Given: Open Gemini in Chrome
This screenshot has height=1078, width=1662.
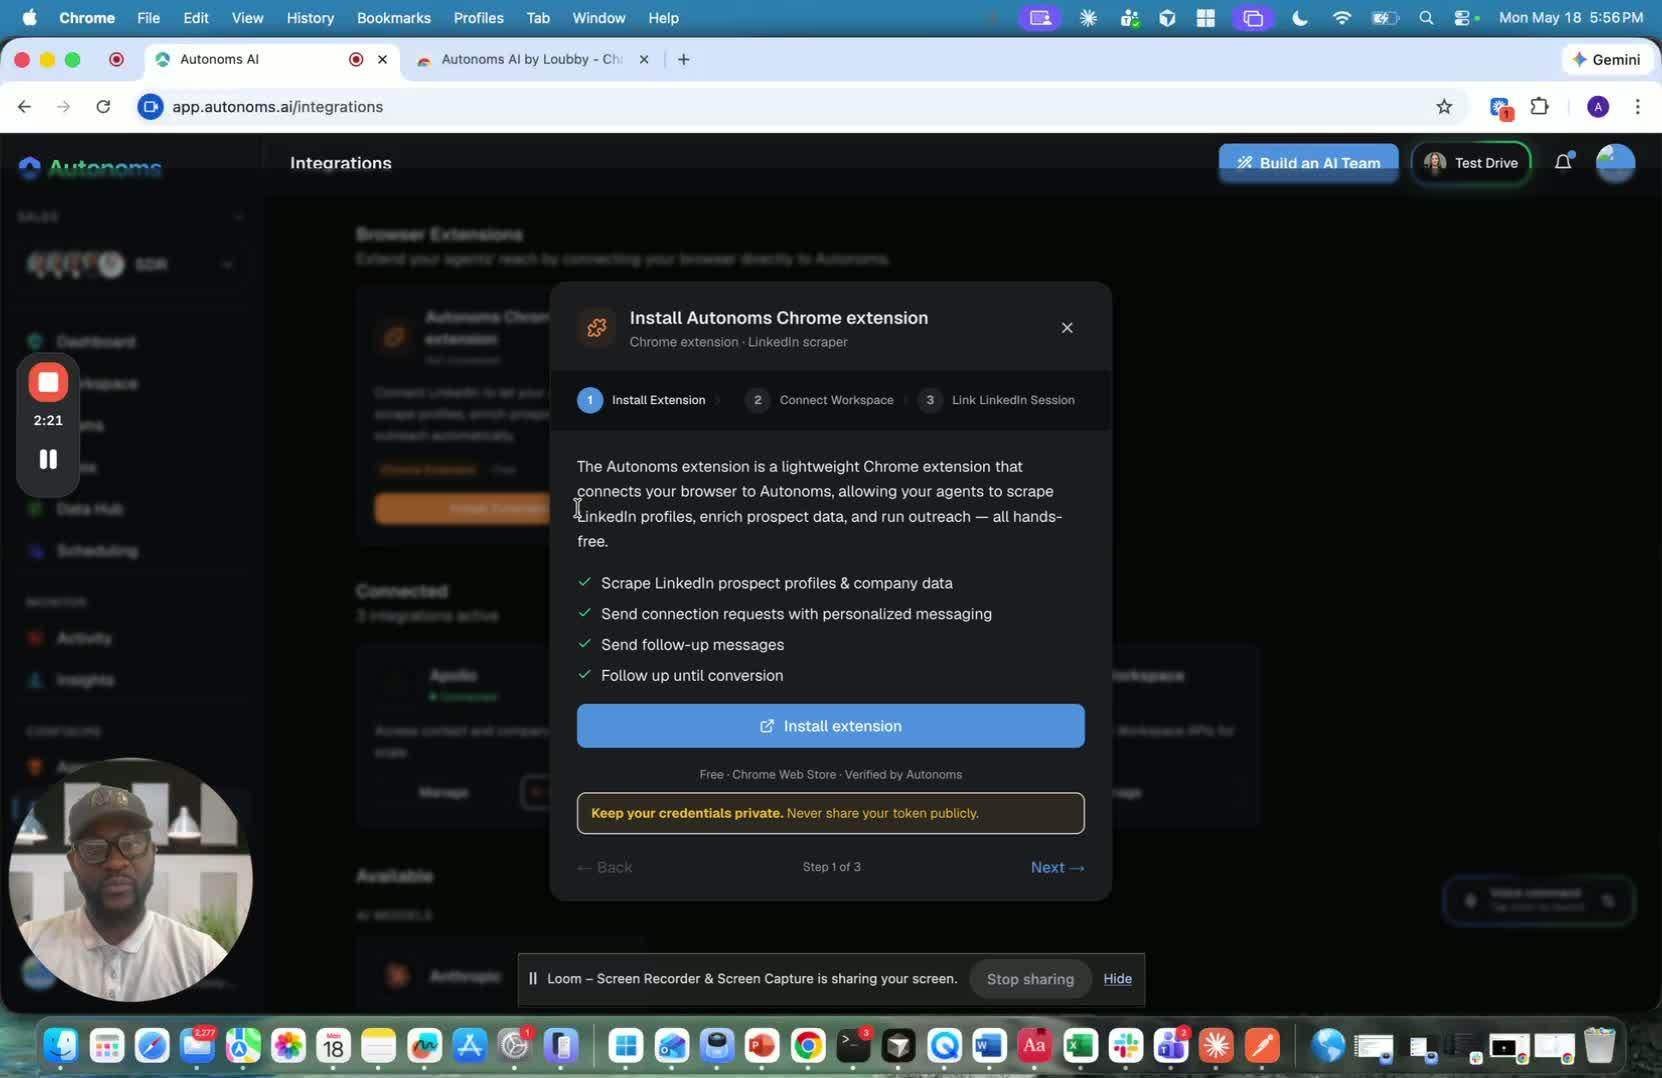Looking at the screenshot, I should tap(1606, 59).
